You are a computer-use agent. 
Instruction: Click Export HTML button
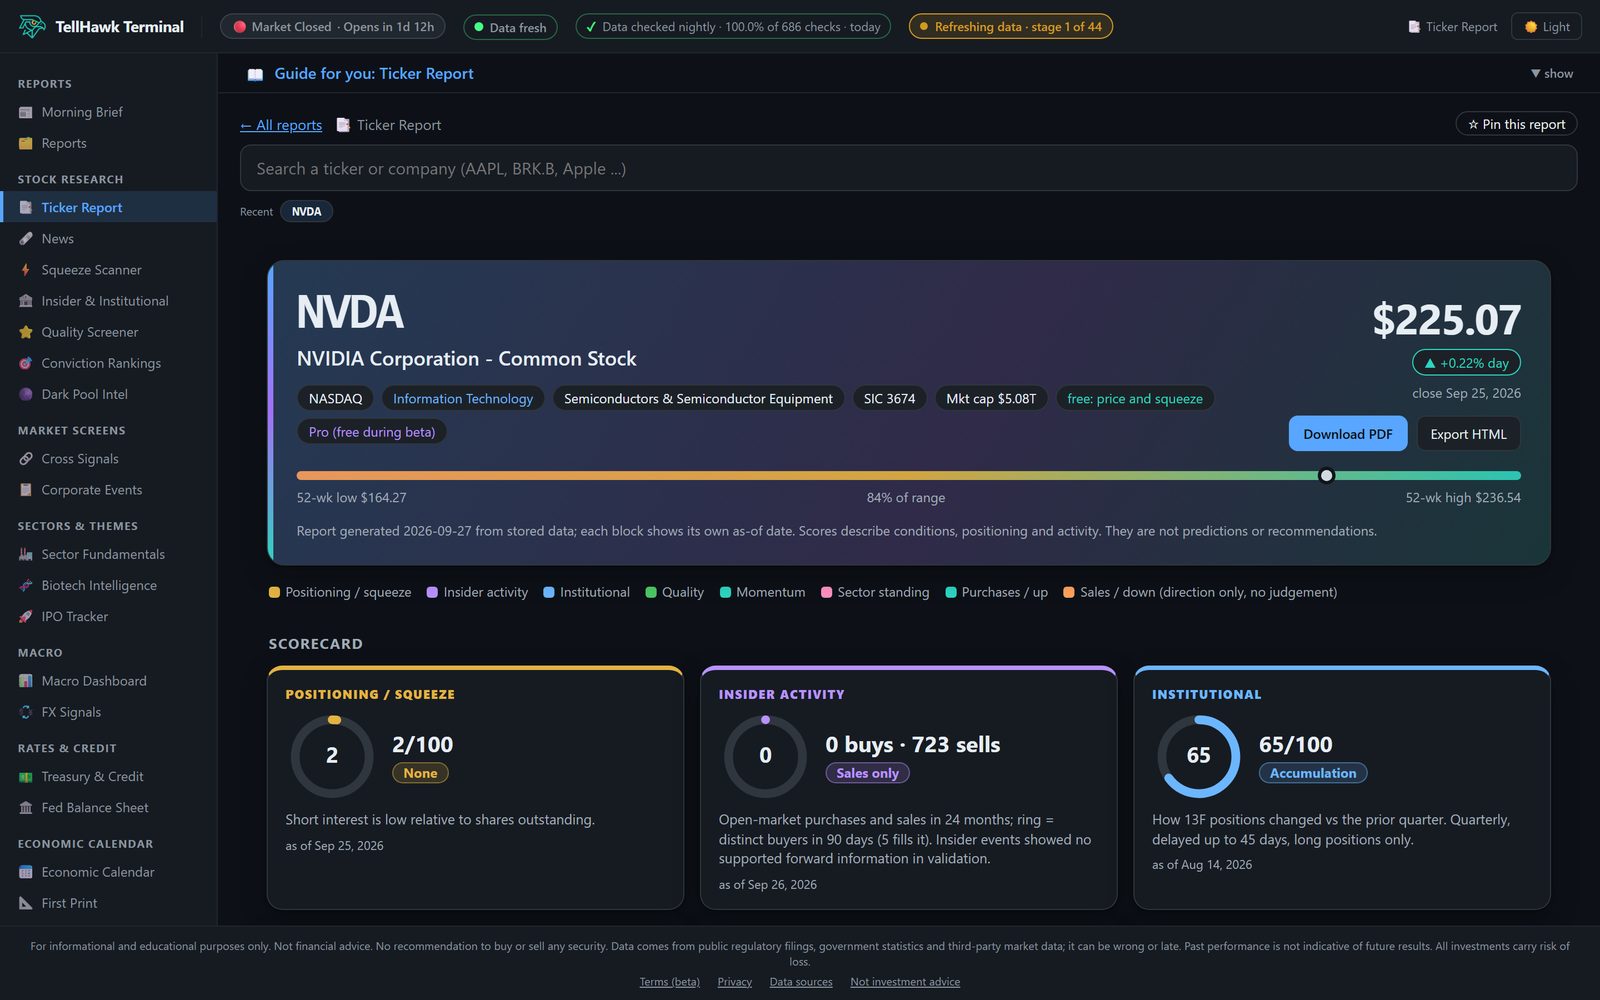coord(1468,434)
